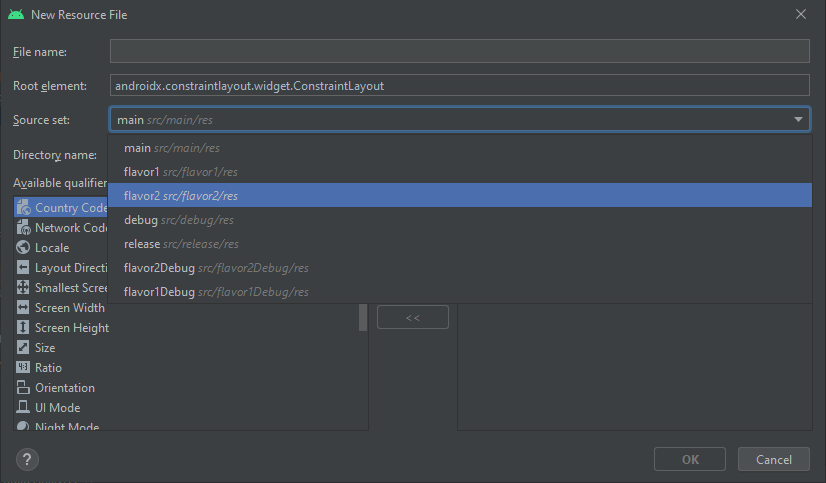Select the Screen Width qualifier icon

pos(23,307)
